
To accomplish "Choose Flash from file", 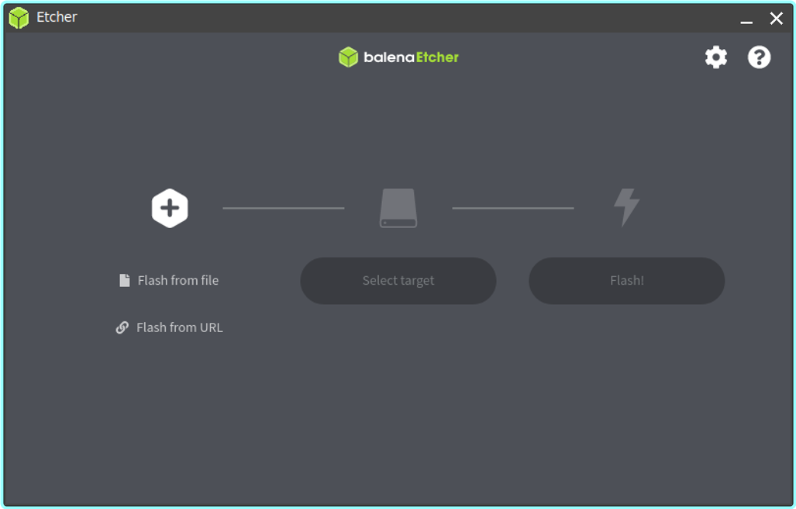I will pyautogui.click(x=169, y=281).
